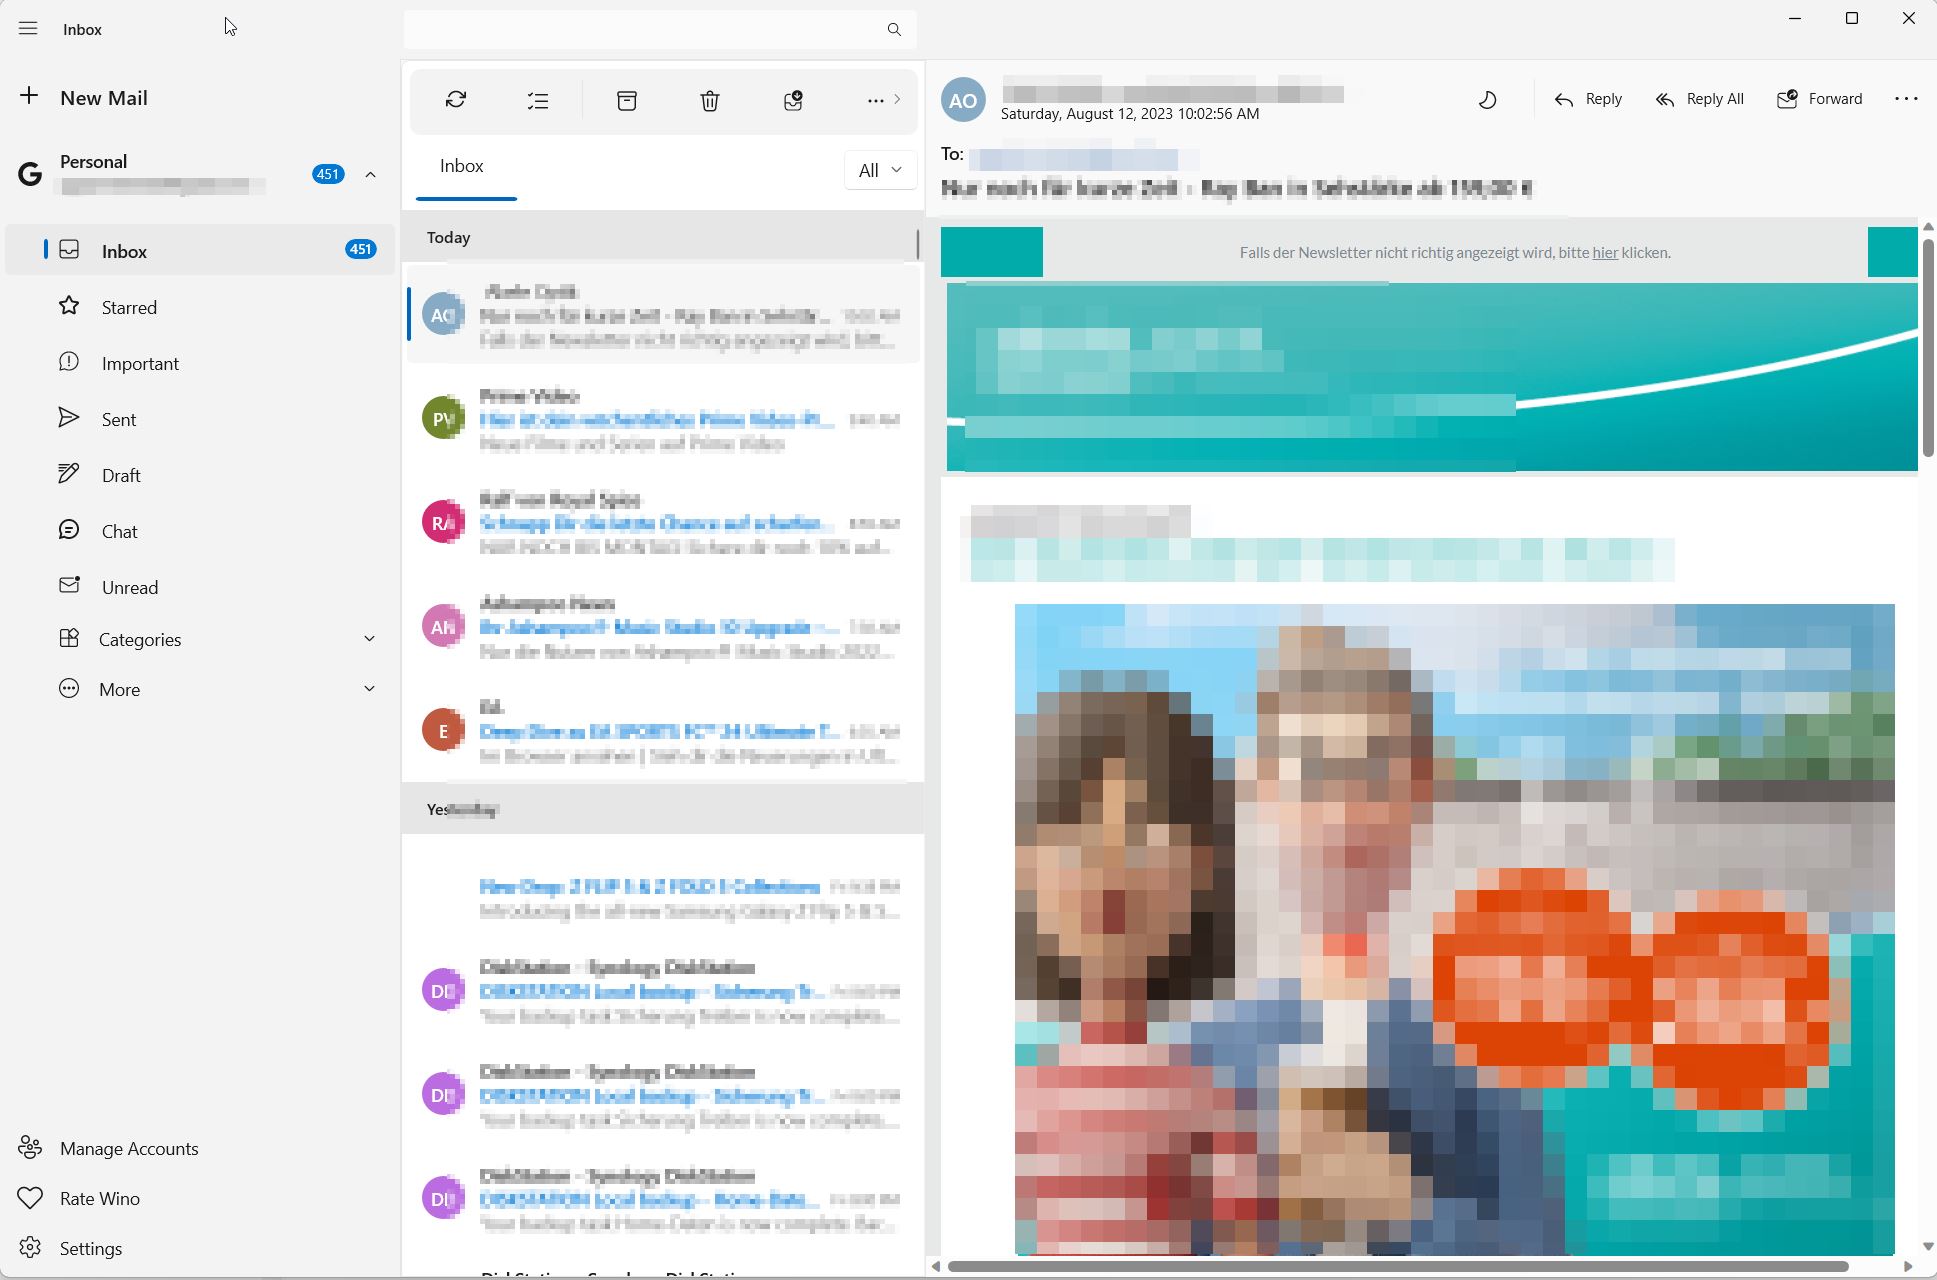The width and height of the screenshot is (1937, 1280).
Task: Click the search magnifier icon
Action: 894,30
